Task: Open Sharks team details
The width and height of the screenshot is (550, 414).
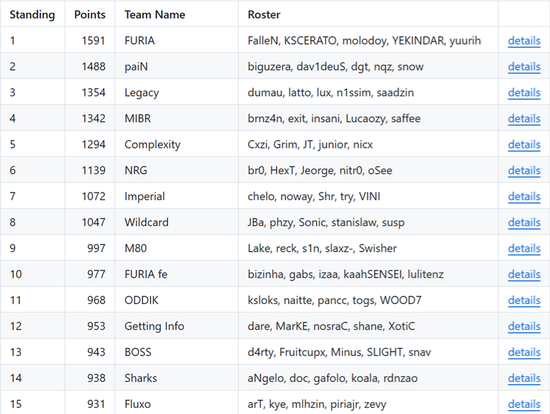Action: click(x=524, y=378)
